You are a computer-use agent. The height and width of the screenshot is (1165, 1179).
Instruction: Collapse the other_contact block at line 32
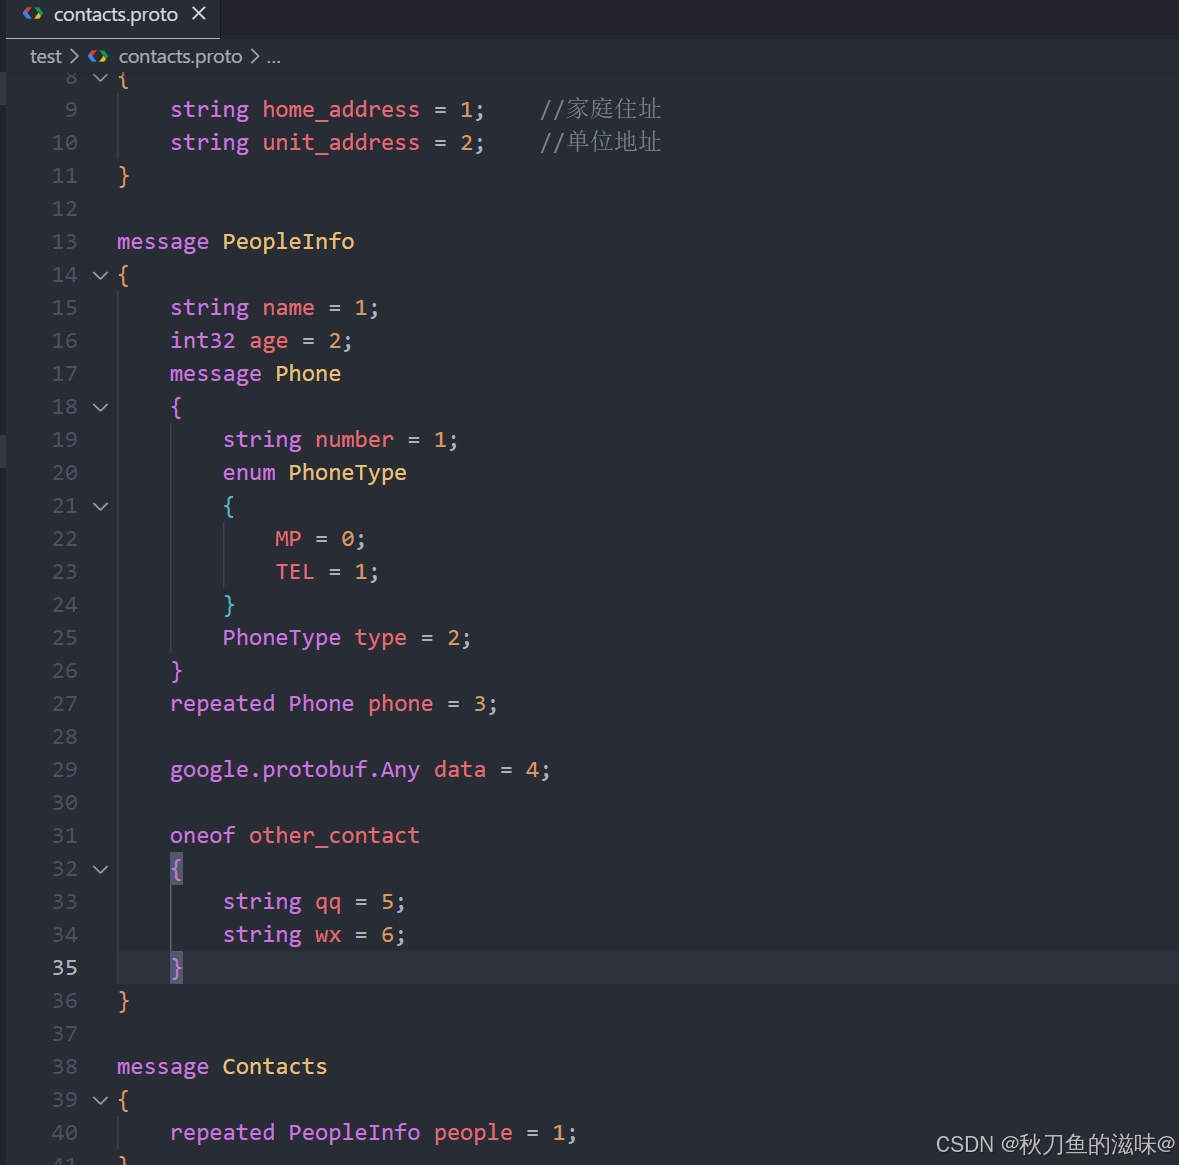[99, 868]
